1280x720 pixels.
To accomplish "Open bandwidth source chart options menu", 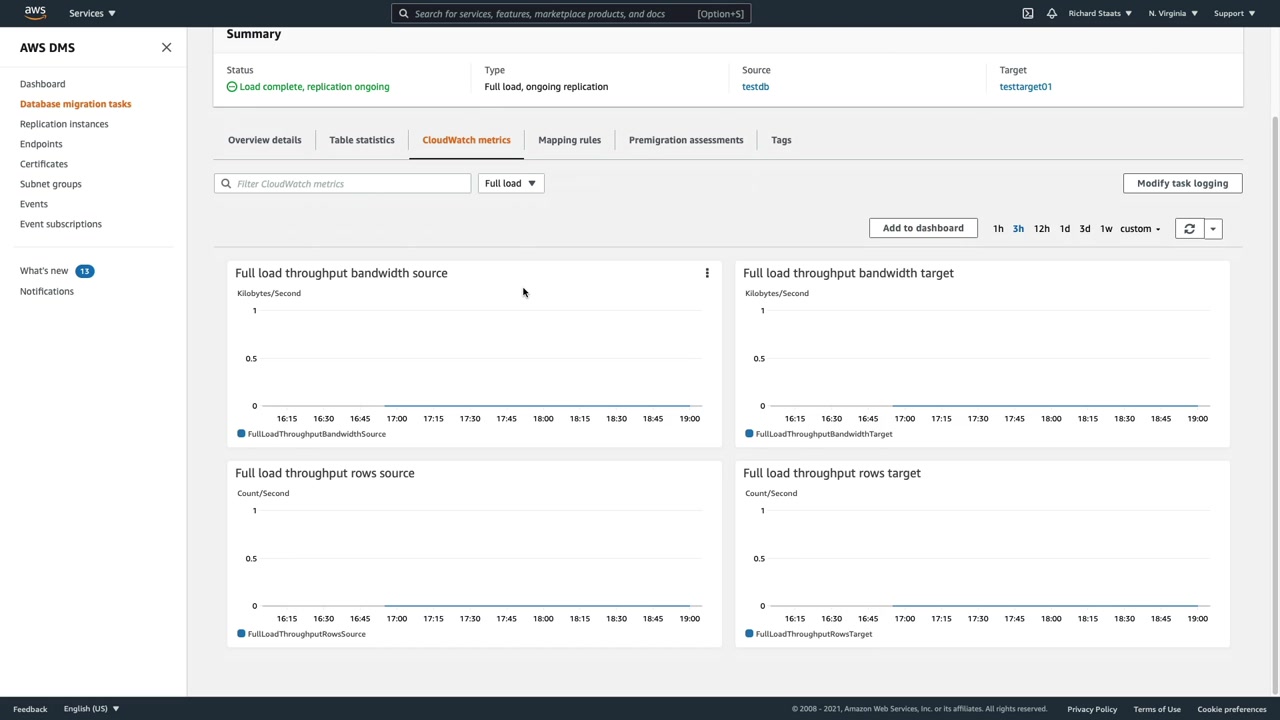I will tap(707, 273).
